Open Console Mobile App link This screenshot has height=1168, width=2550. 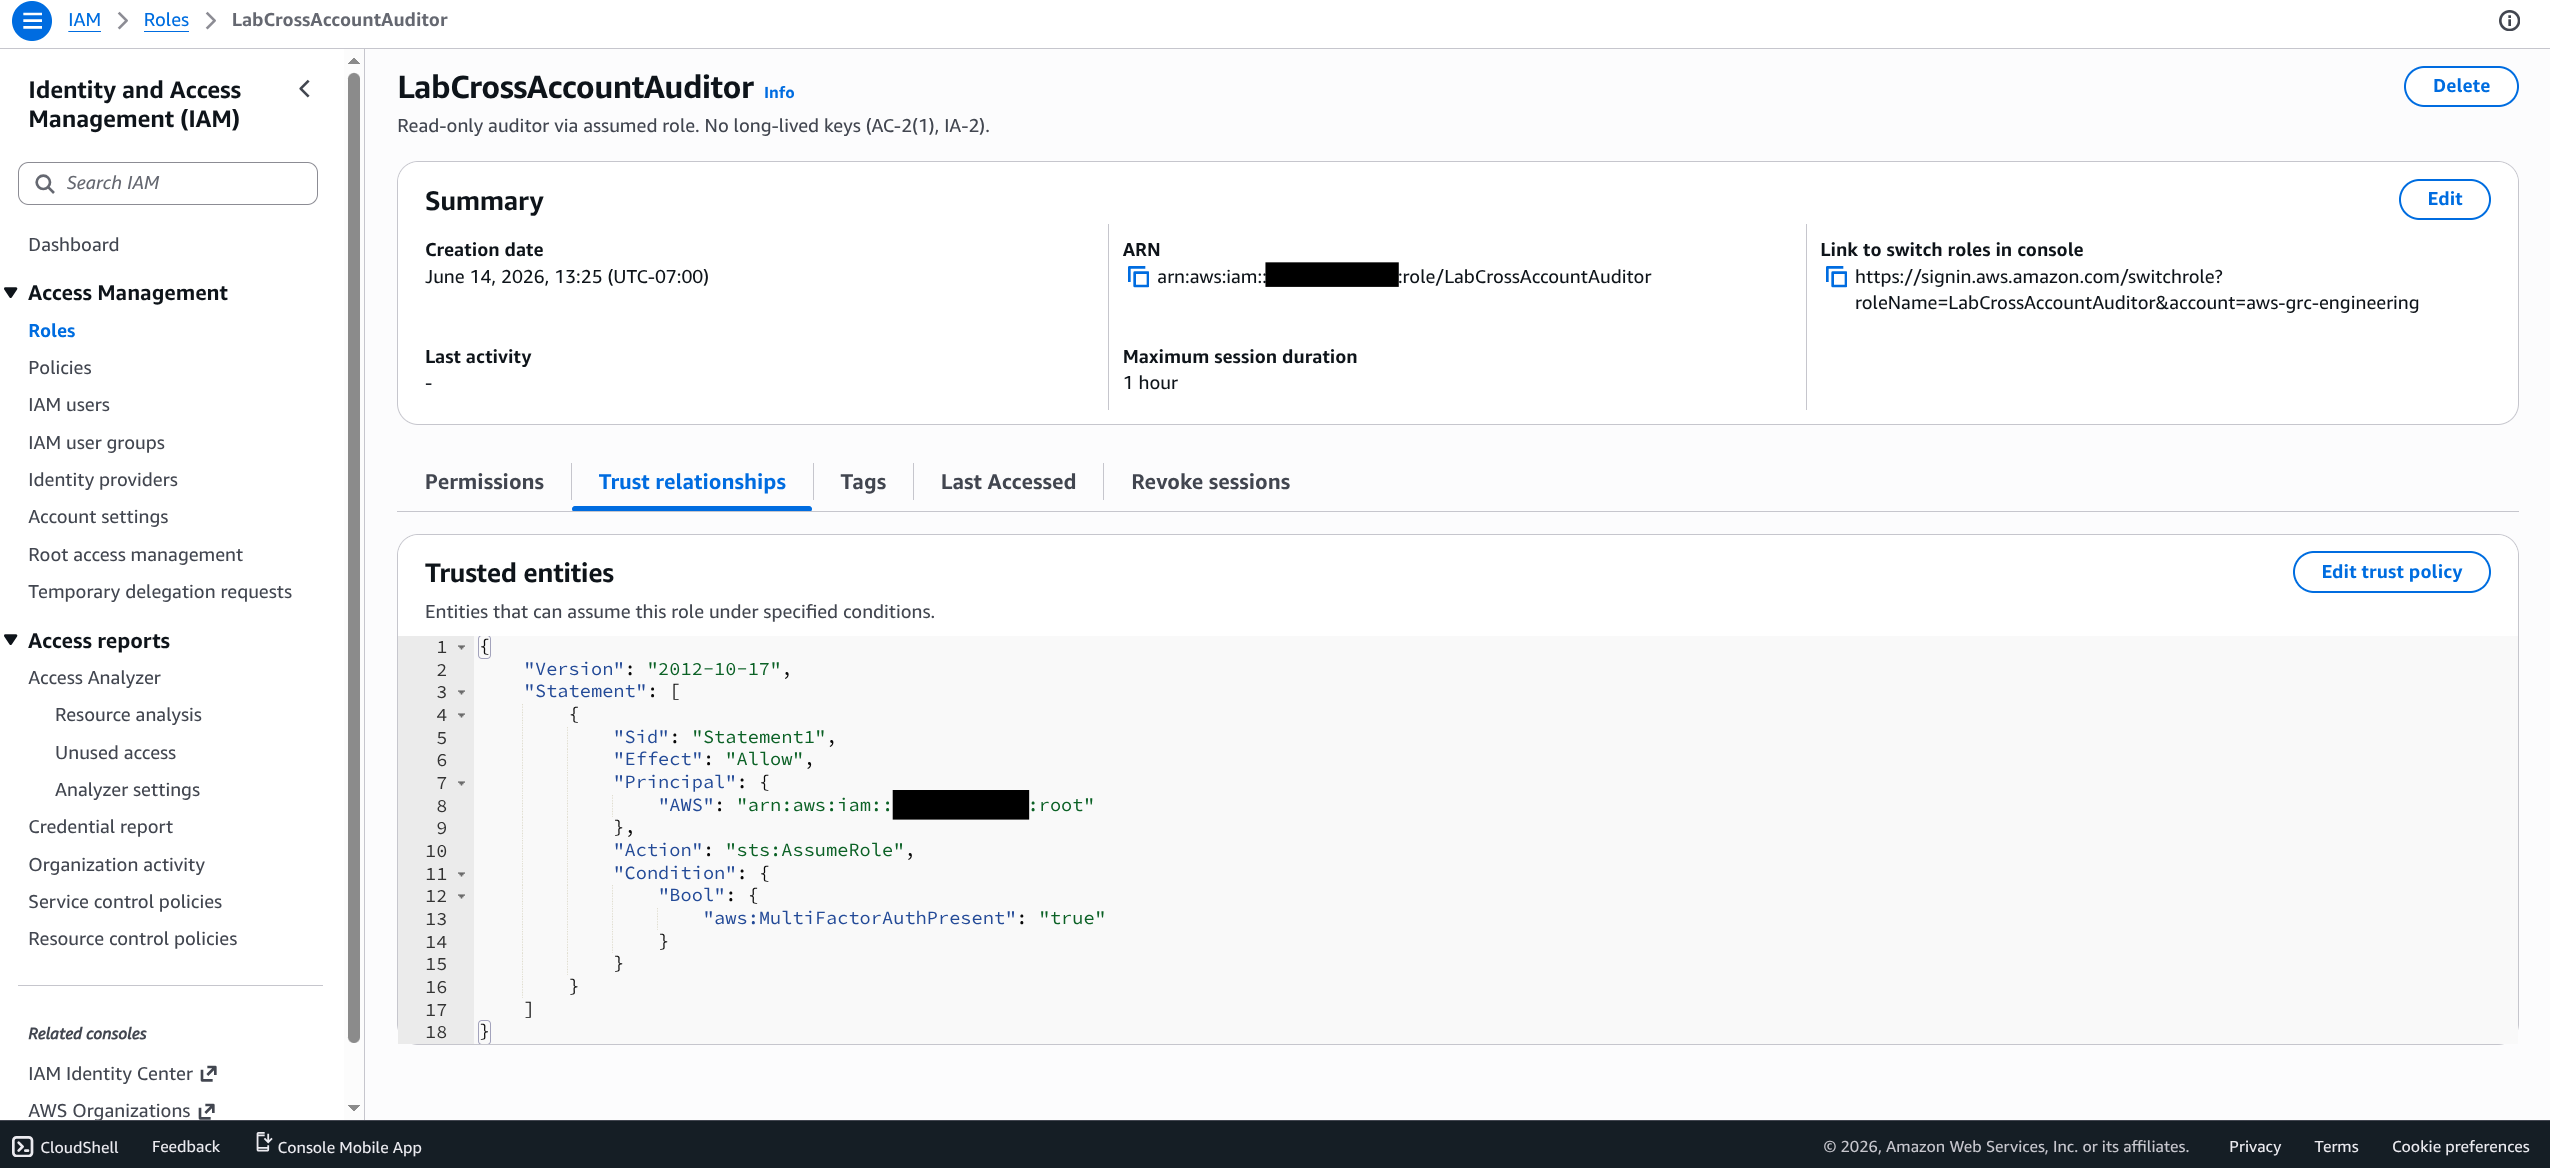coord(339,1146)
